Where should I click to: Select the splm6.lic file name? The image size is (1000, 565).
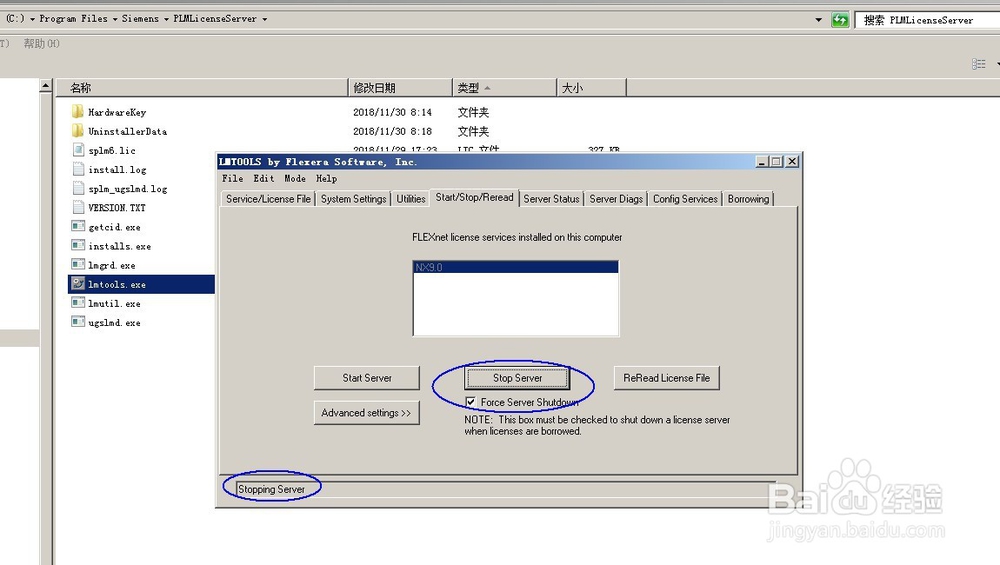(112, 150)
